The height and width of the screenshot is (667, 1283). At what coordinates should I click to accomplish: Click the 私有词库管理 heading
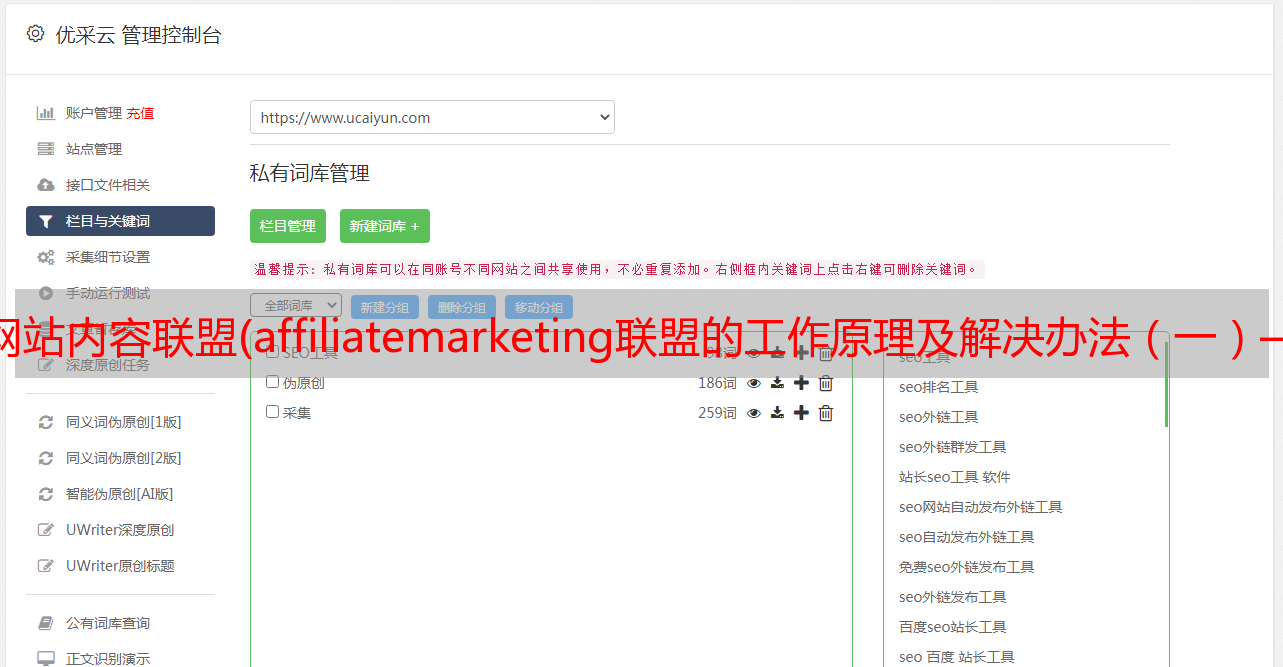(x=309, y=173)
